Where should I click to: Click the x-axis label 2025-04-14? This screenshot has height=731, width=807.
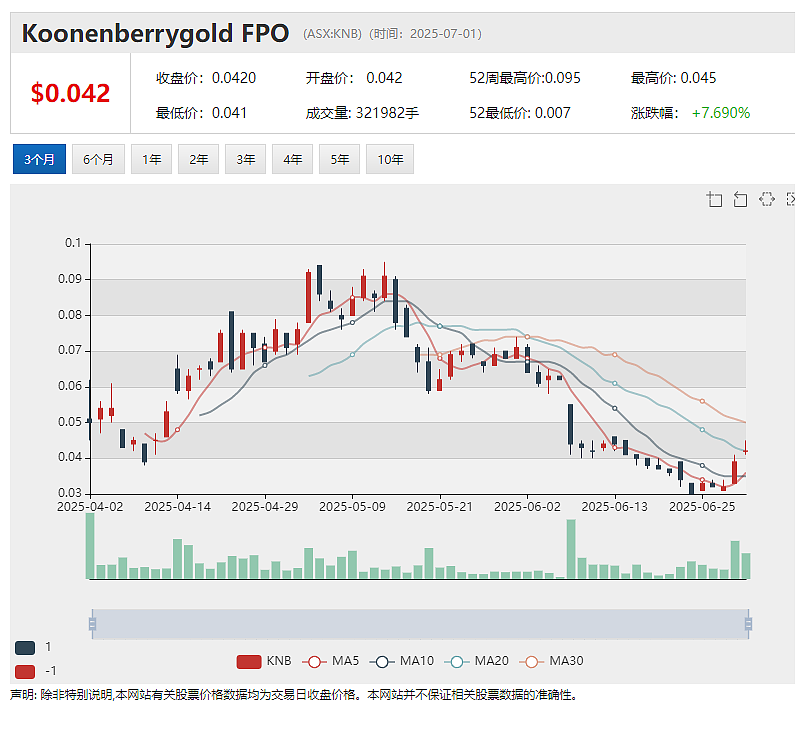(x=178, y=507)
